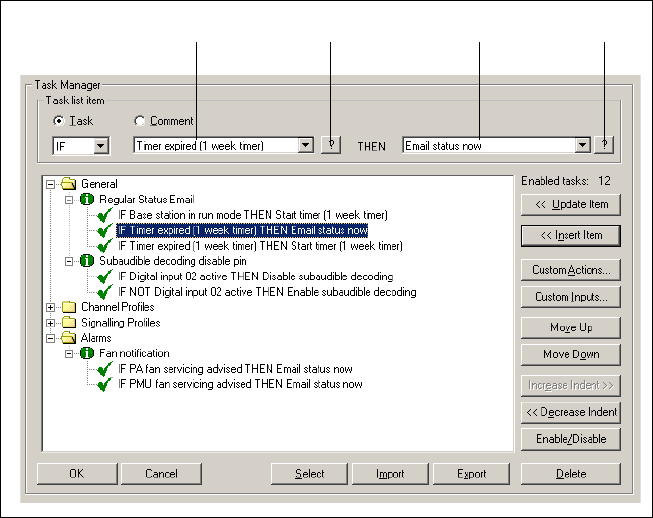Viewport: 653px width, 518px height.
Task: Click info icon of Fan notification
Action: click(87, 354)
